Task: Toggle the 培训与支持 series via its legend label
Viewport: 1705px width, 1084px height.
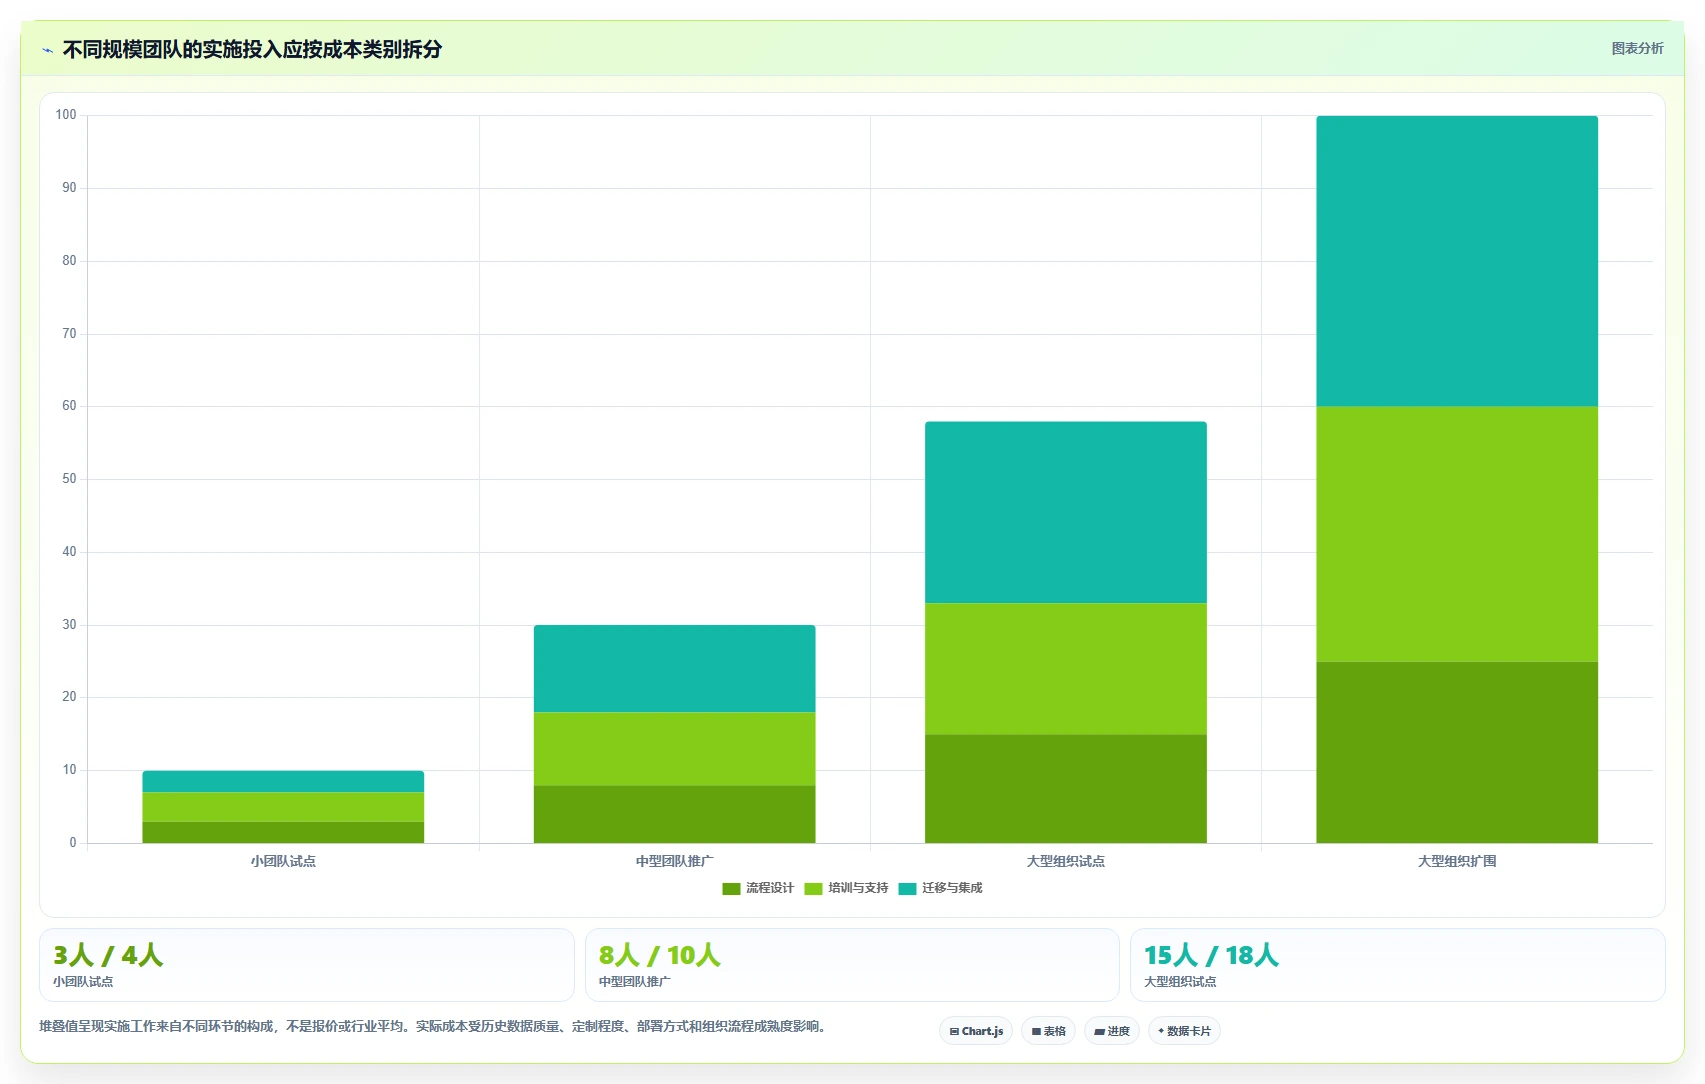Action: click(858, 888)
